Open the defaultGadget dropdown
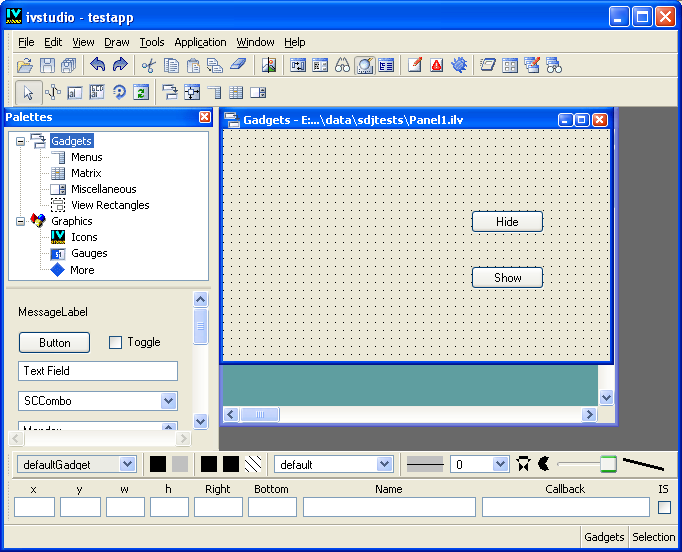 pyautogui.click(x=127, y=464)
